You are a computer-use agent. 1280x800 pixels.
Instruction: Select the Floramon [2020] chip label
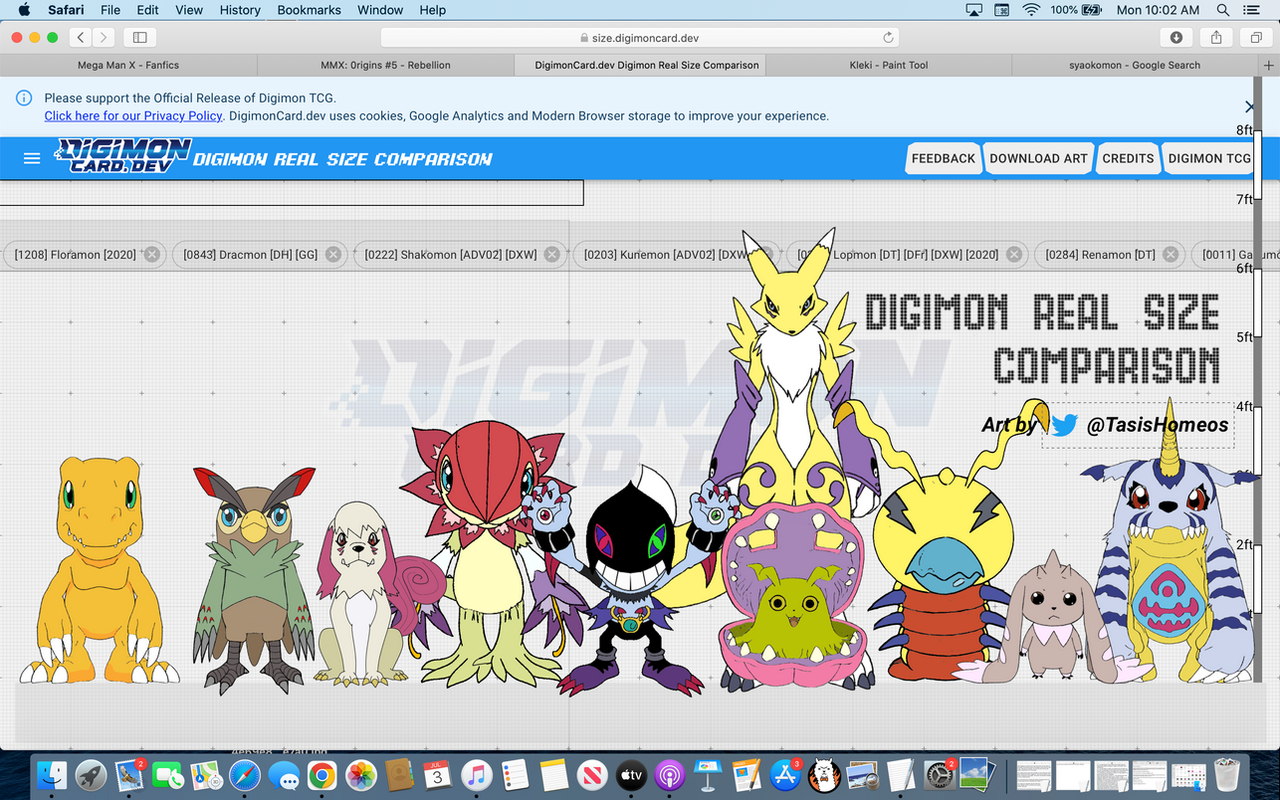[75, 255]
